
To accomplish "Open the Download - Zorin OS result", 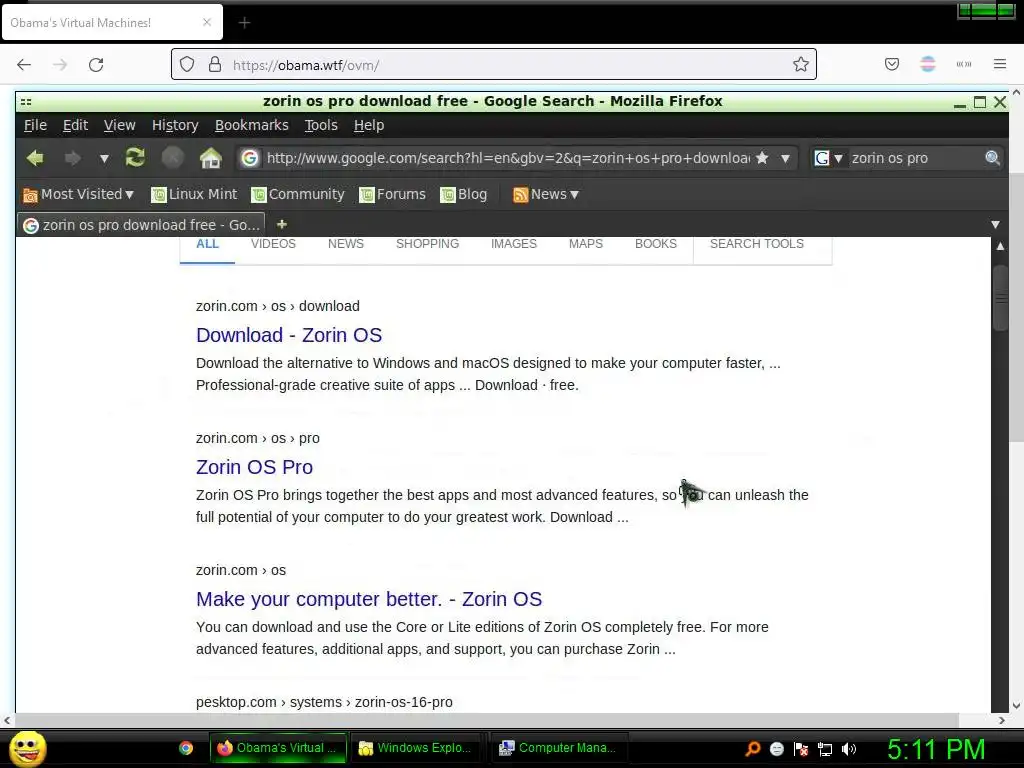I will [x=289, y=335].
